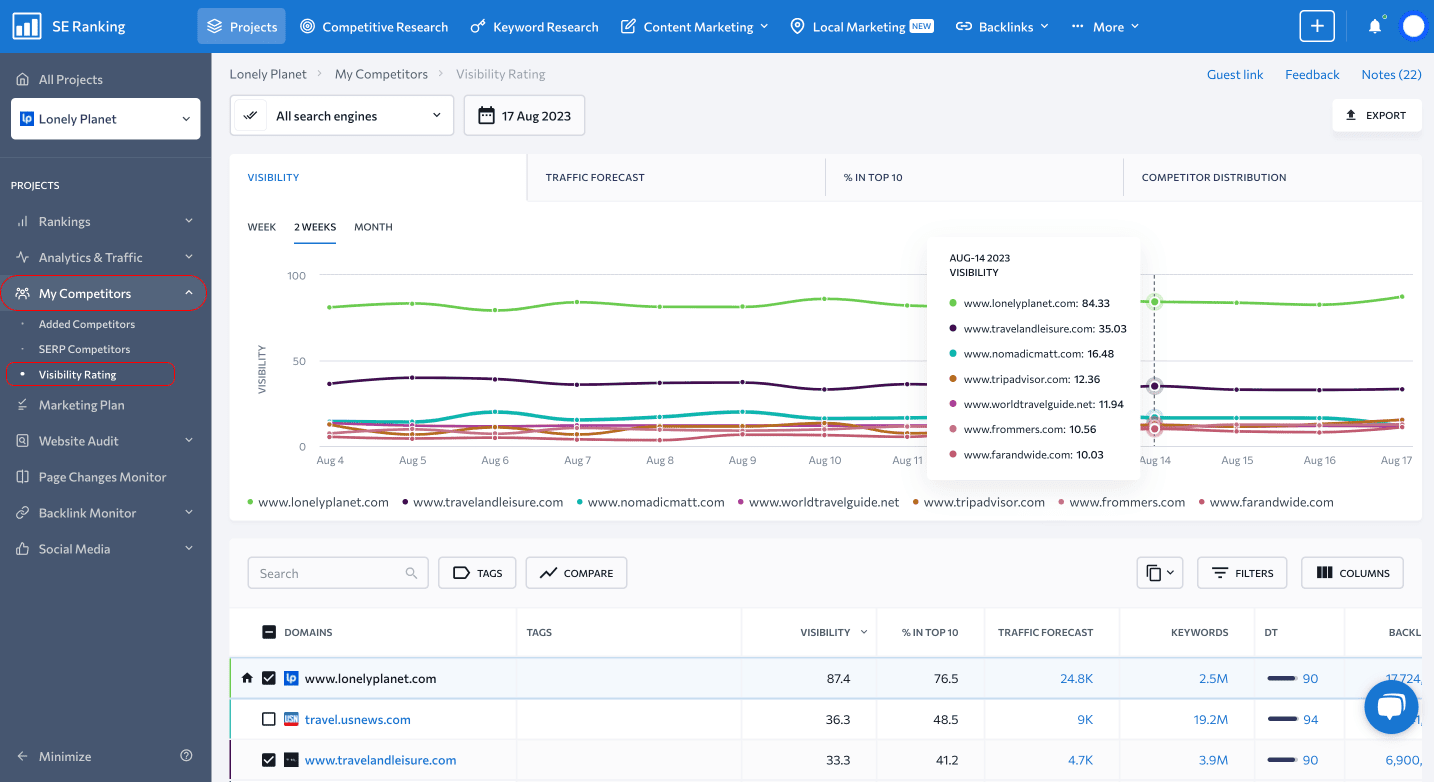The image size is (1434, 782).
Task: Toggle the select-all domains checkbox
Action: (x=268, y=632)
